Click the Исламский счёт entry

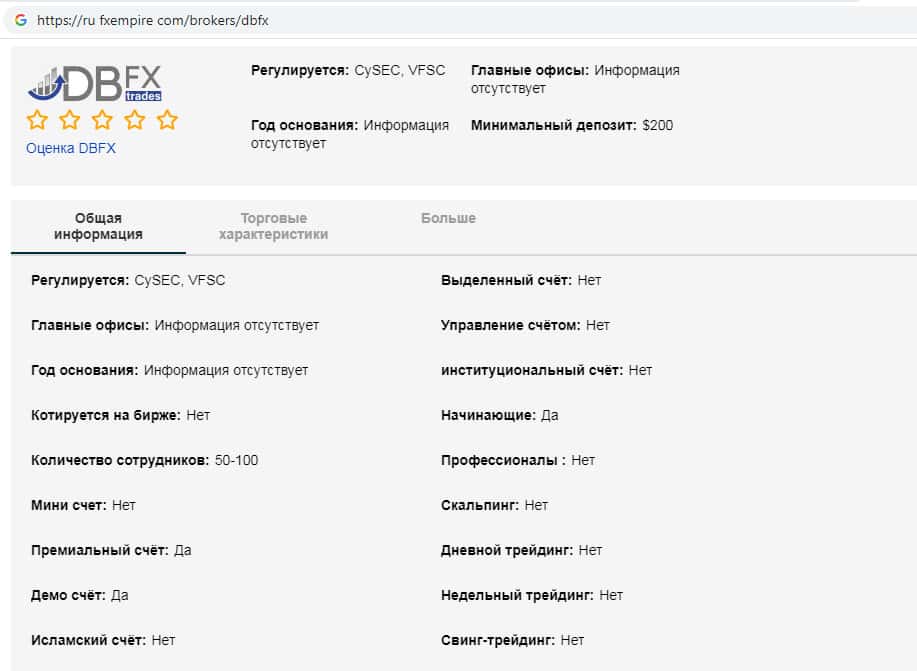coord(103,640)
